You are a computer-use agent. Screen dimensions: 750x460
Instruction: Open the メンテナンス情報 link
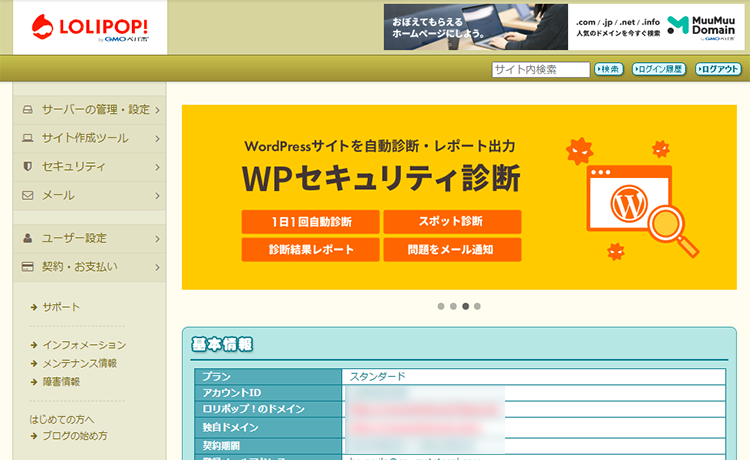[x=79, y=363]
